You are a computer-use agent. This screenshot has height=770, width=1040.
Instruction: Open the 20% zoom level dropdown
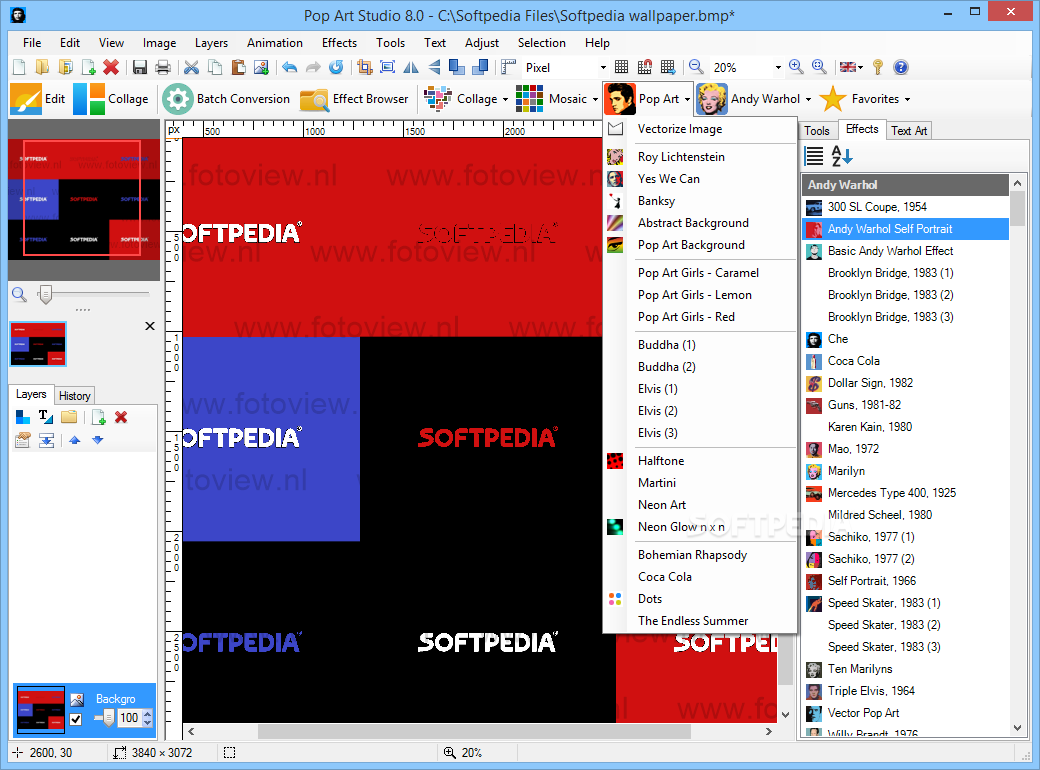(x=778, y=67)
